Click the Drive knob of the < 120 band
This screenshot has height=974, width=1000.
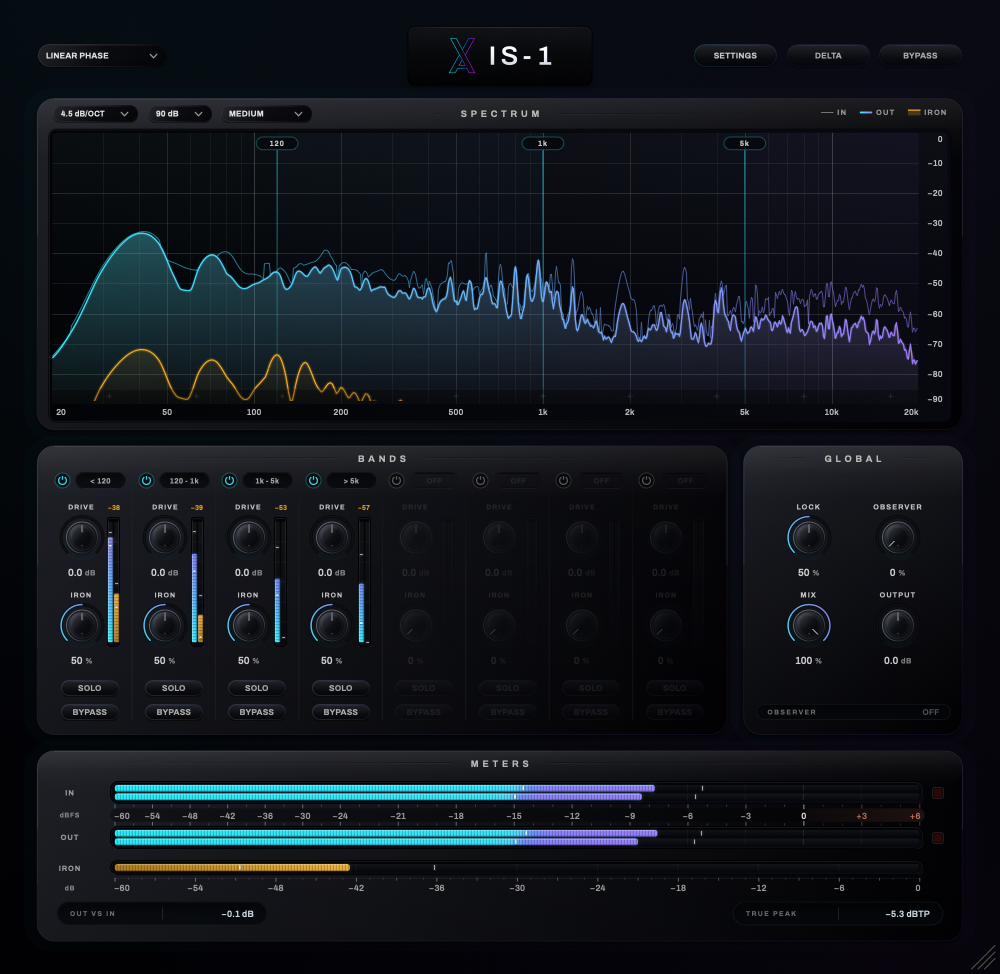tap(82, 537)
